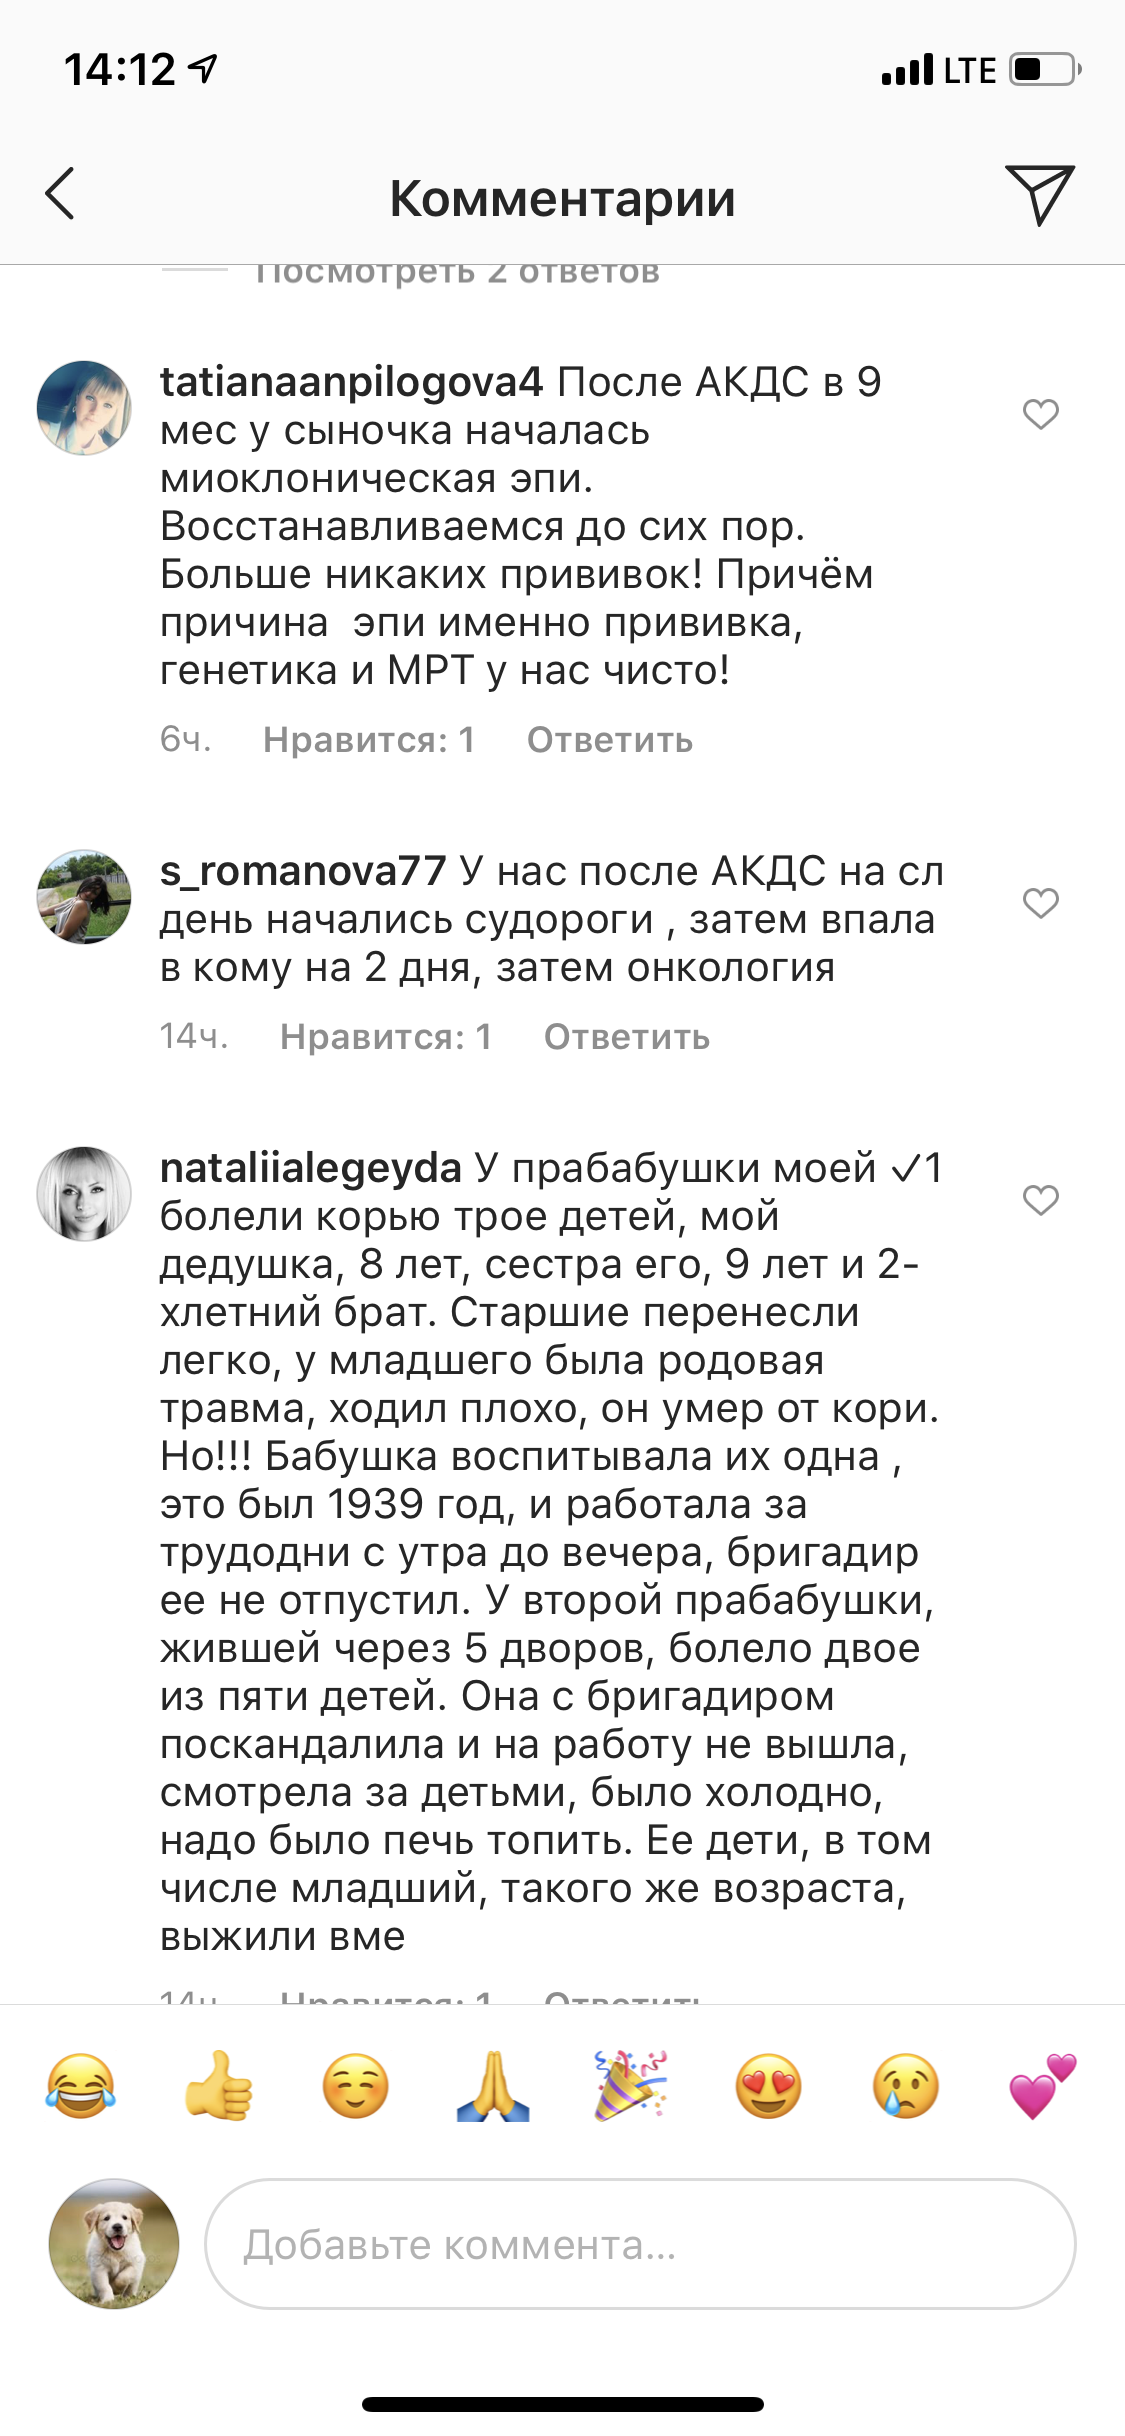Open tatianaanpilogova4's profile picture
Image resolution: width=1125 pixels, height=2436 pixels.
pos(84,408)
